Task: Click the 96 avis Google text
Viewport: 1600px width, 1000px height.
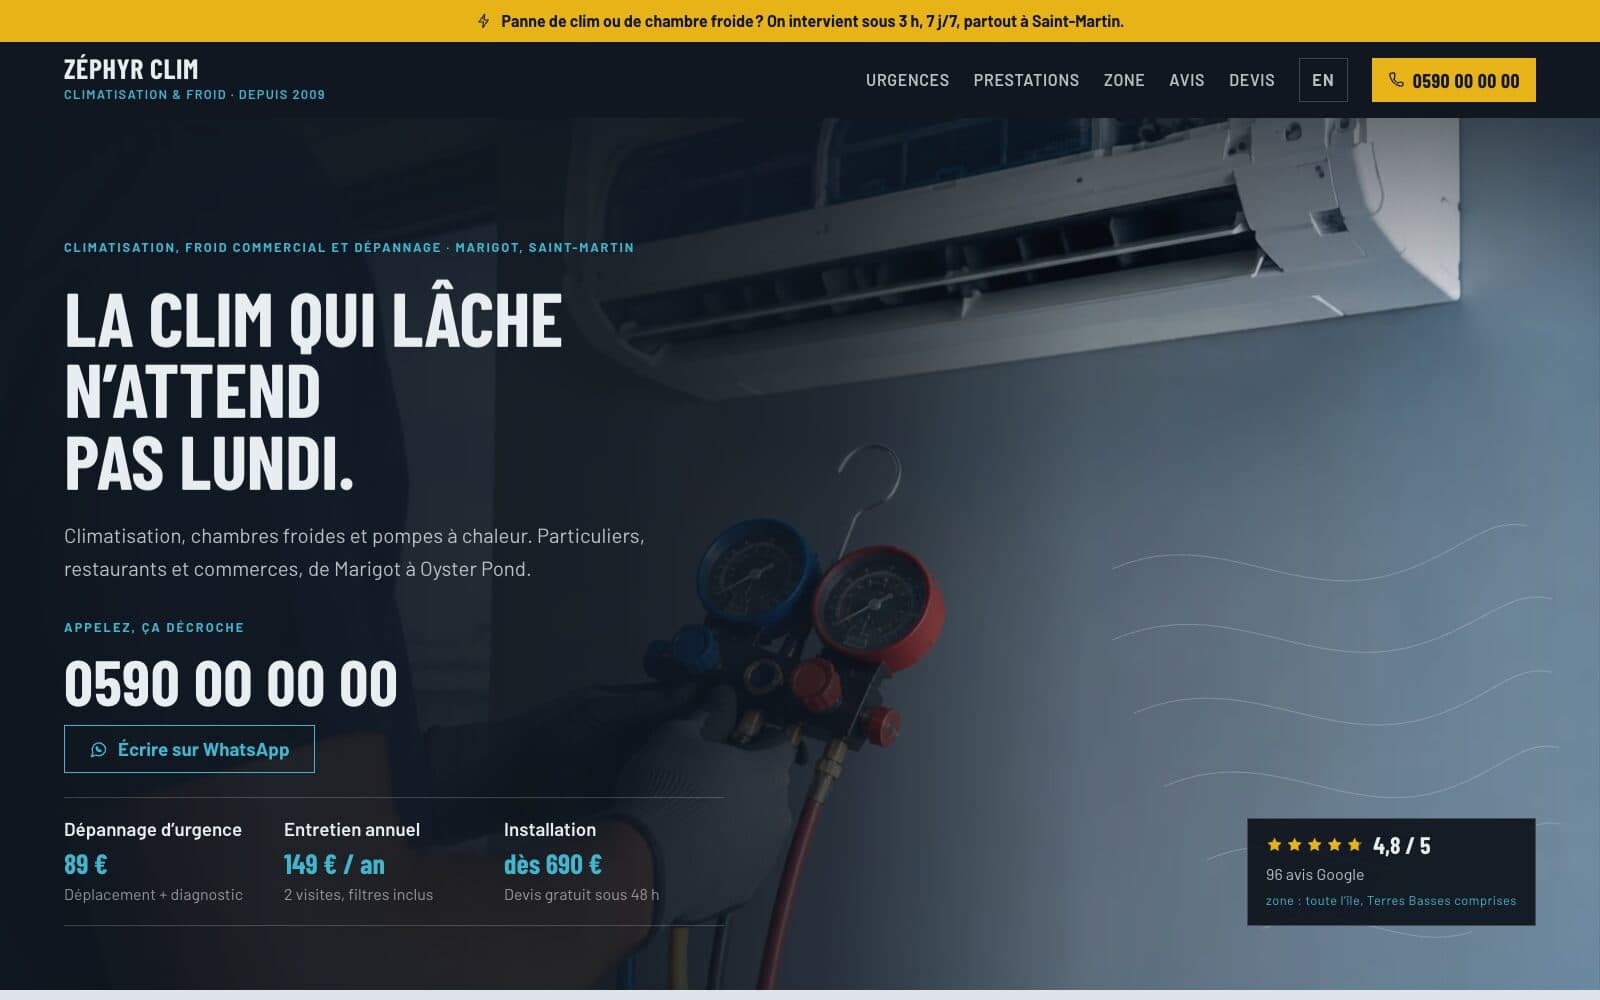Action: (1315, 874)
